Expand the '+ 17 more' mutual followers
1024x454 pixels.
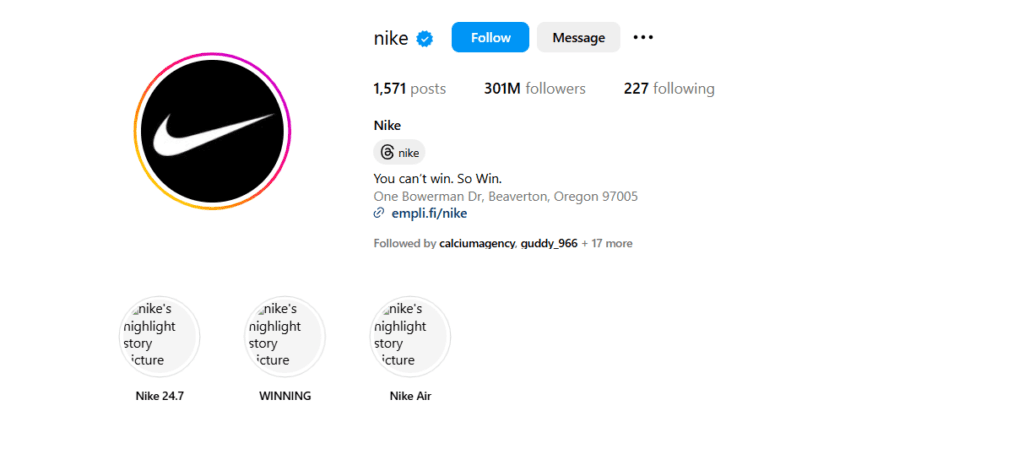click(607, 244)
